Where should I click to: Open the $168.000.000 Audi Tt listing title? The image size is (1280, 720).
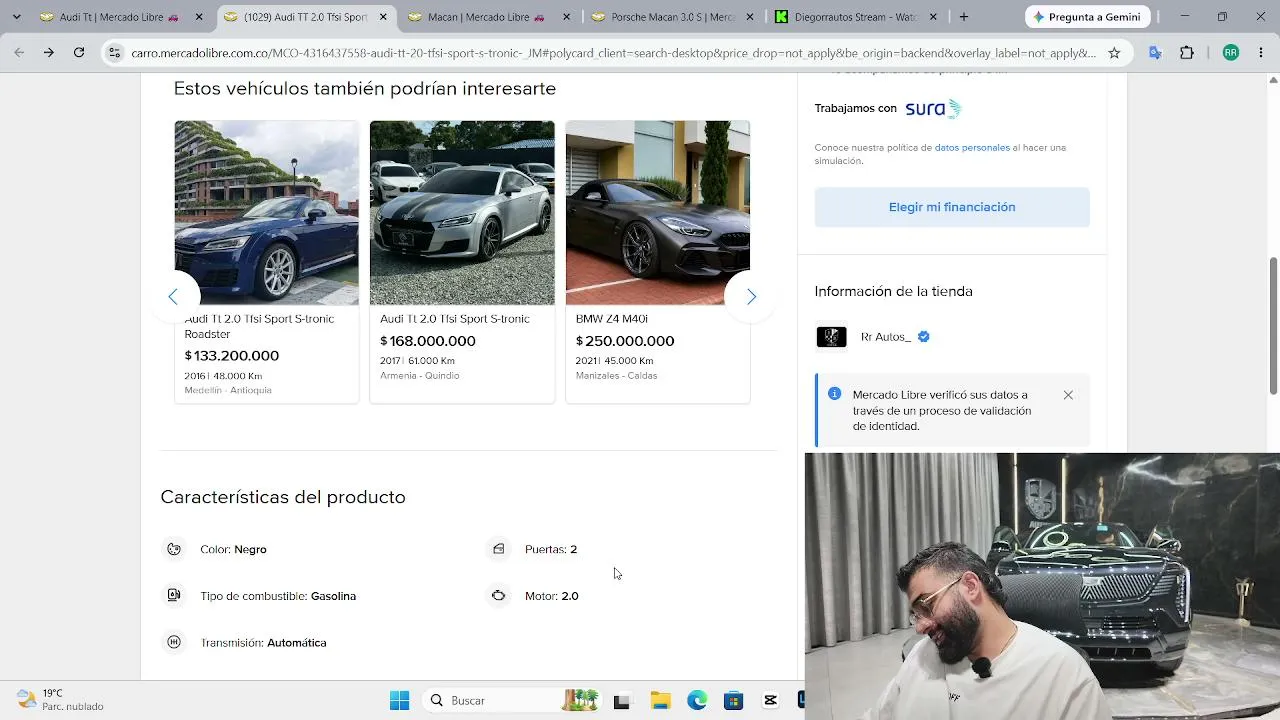[x=455, y=319]
